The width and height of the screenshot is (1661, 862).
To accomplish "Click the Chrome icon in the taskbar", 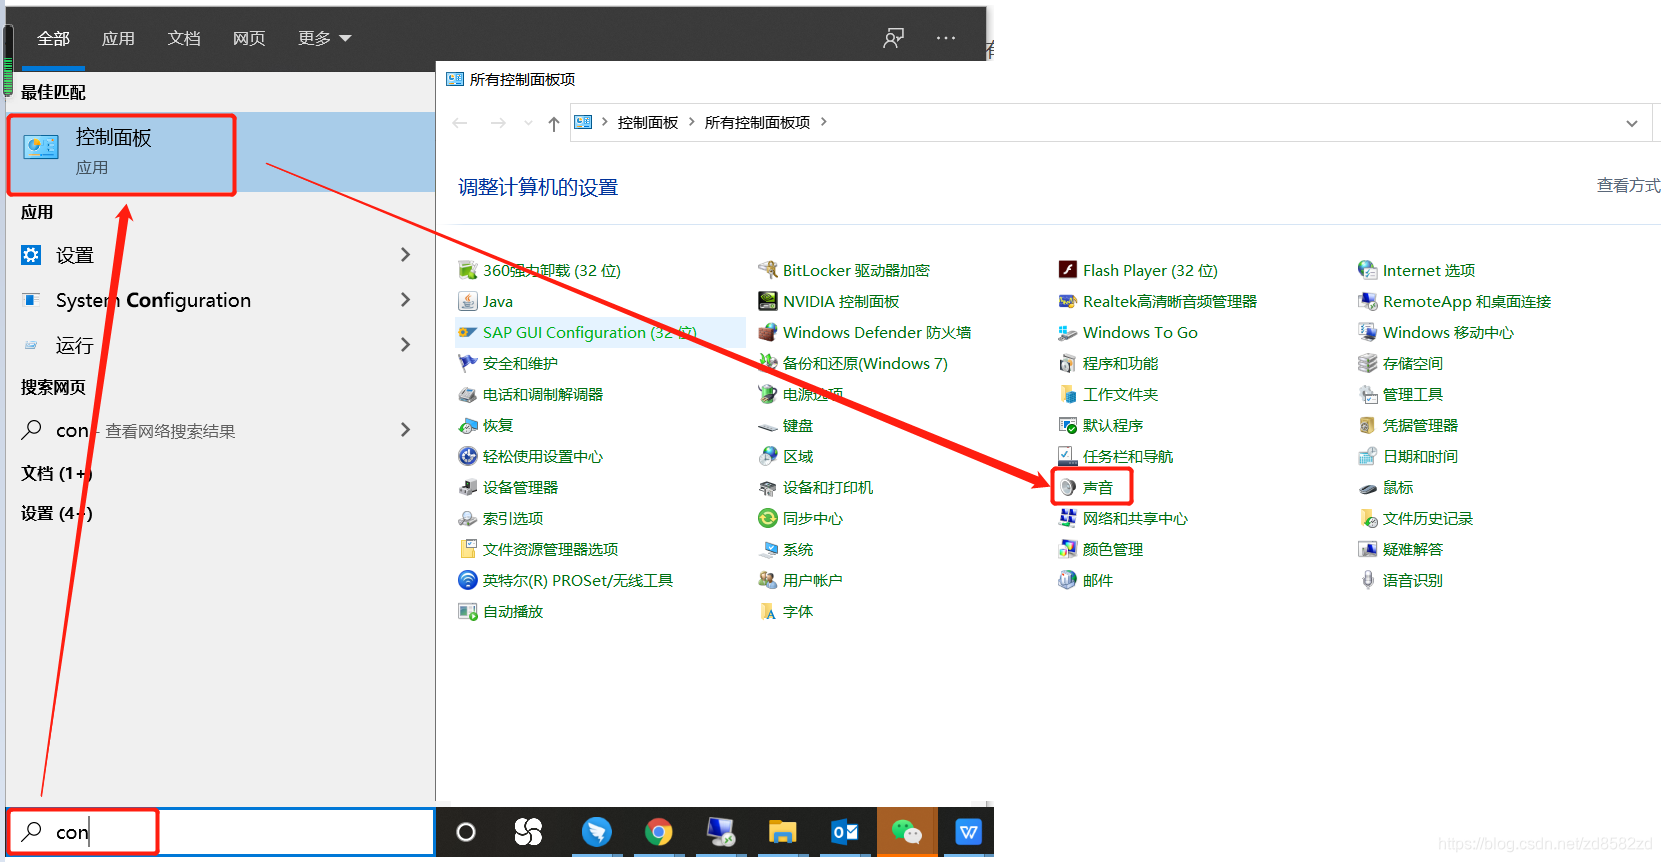I will (x=658, y=832).
